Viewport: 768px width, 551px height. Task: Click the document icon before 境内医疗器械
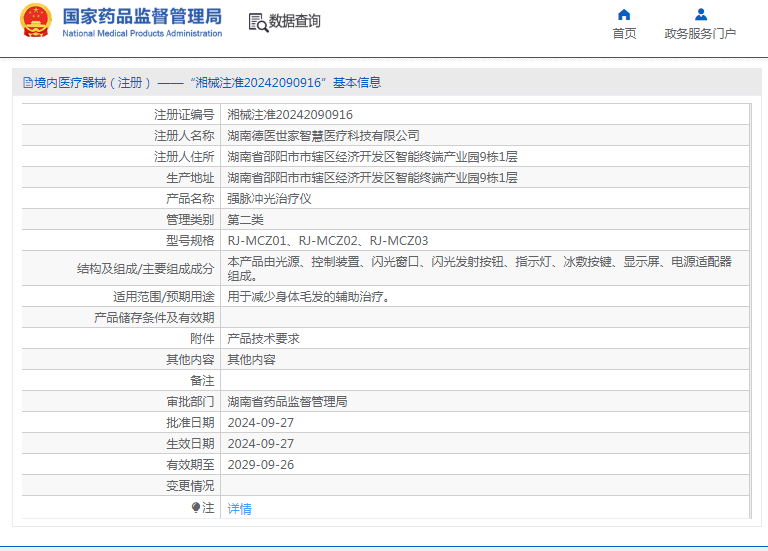point(28,83)
